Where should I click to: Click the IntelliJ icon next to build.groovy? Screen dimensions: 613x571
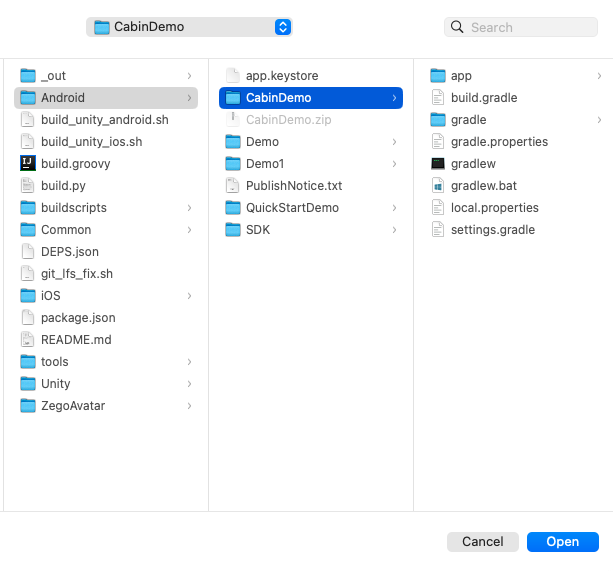click(28, 164)
